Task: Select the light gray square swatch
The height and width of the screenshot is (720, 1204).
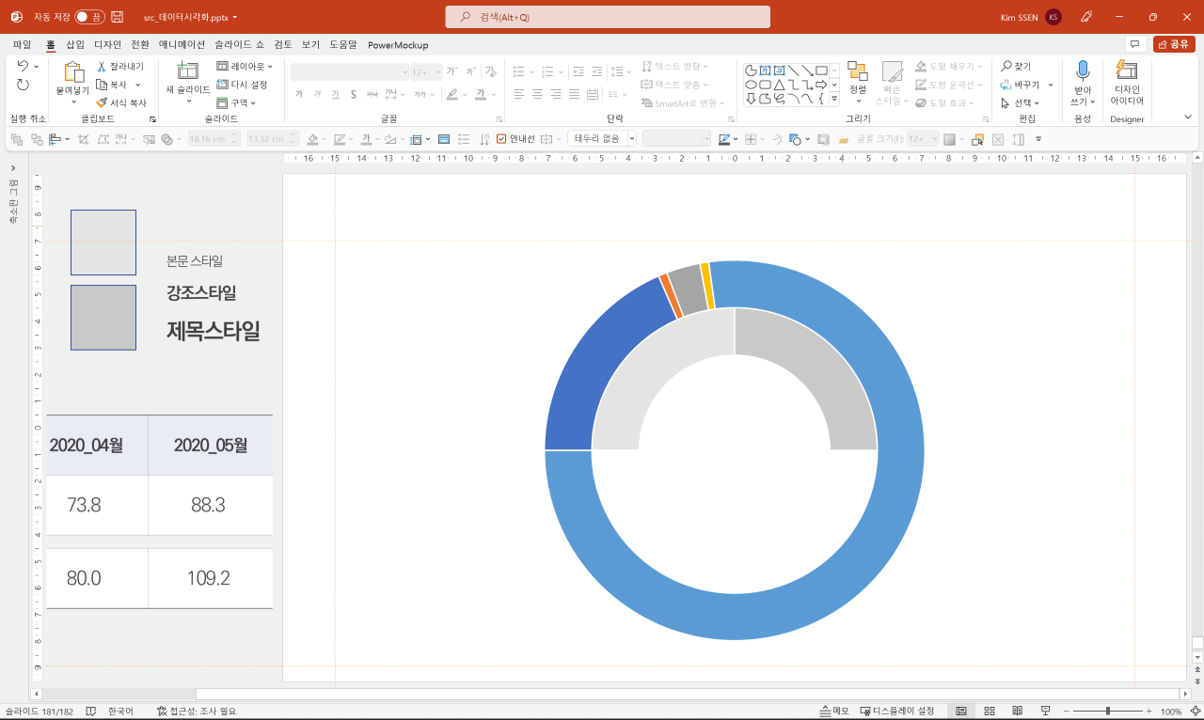Action: (103, 242)
